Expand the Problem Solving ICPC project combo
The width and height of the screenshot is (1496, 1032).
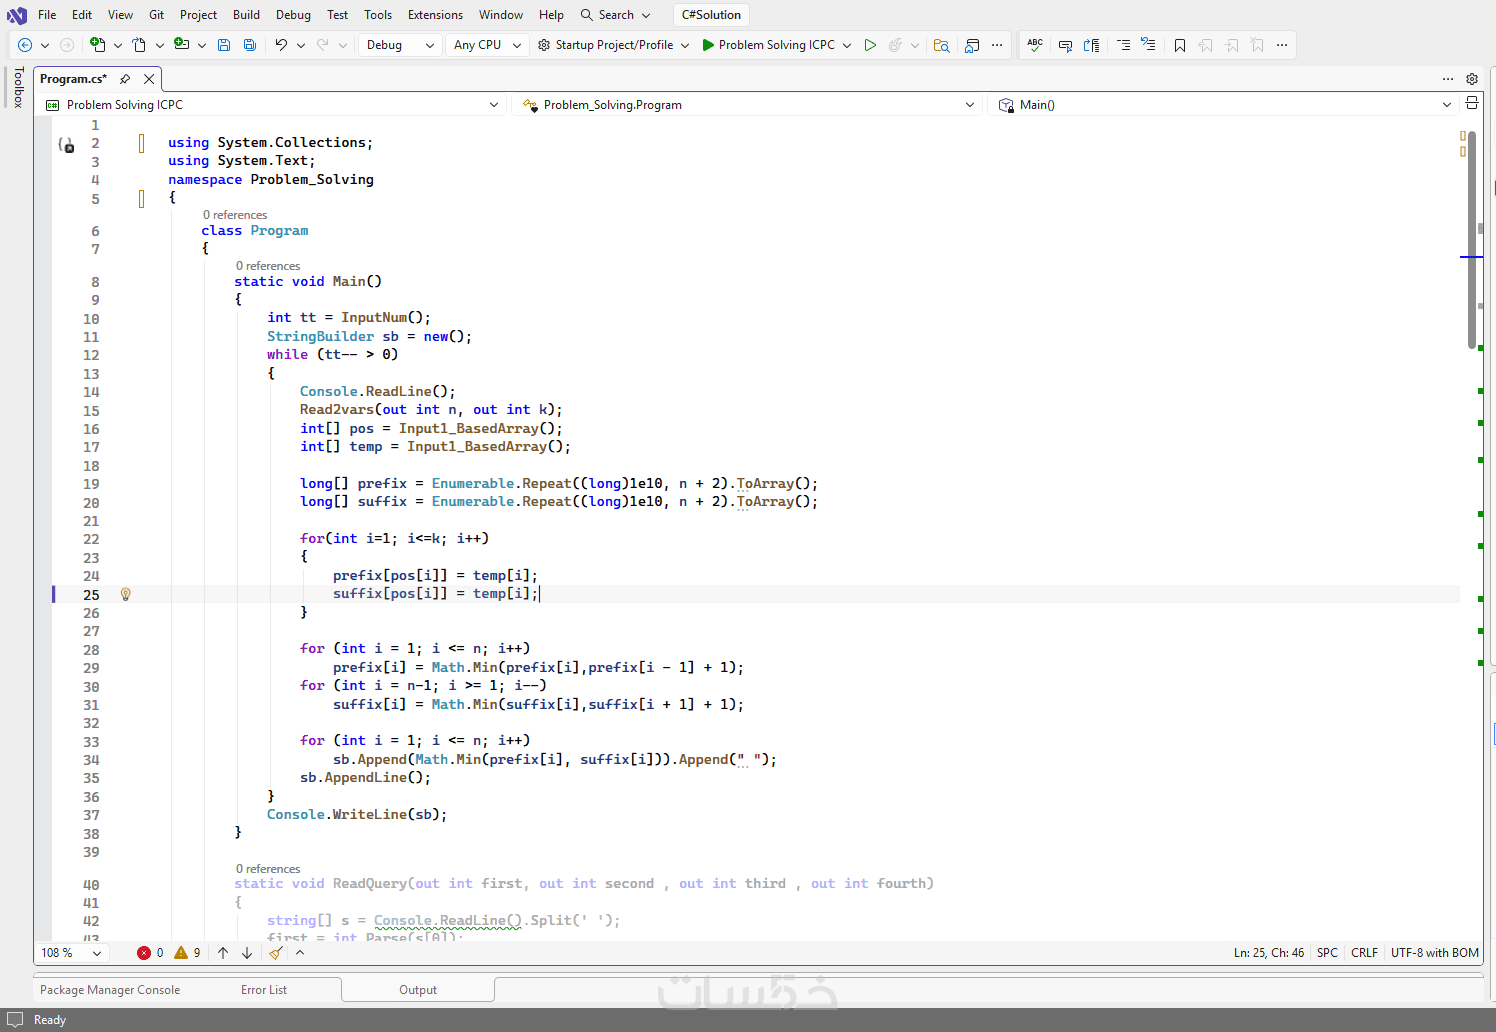270,105
